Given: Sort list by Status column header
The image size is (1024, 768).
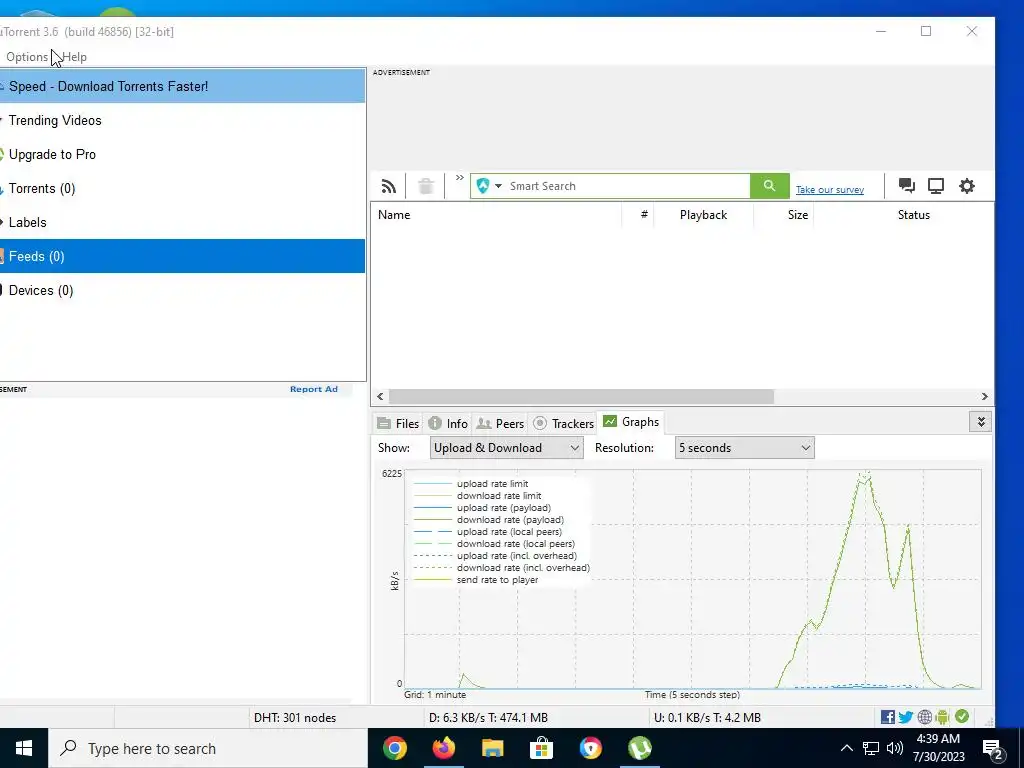Looking at the screenshot, I should click(x=913, y=215).
